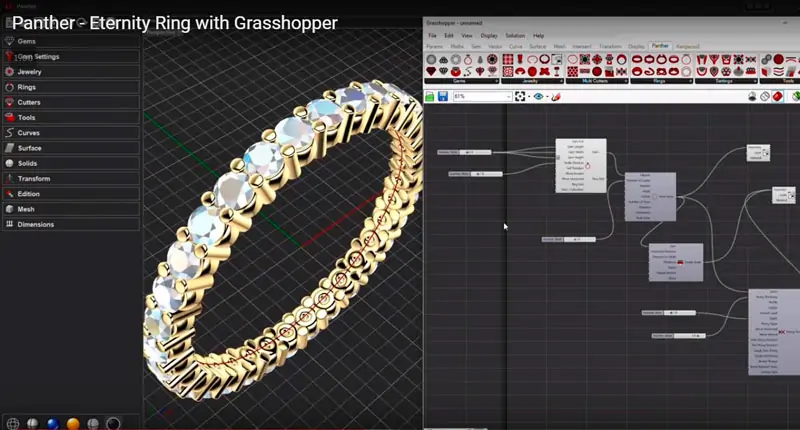
Task: Select the black sphere display mode
Action: tap(113, 423)
